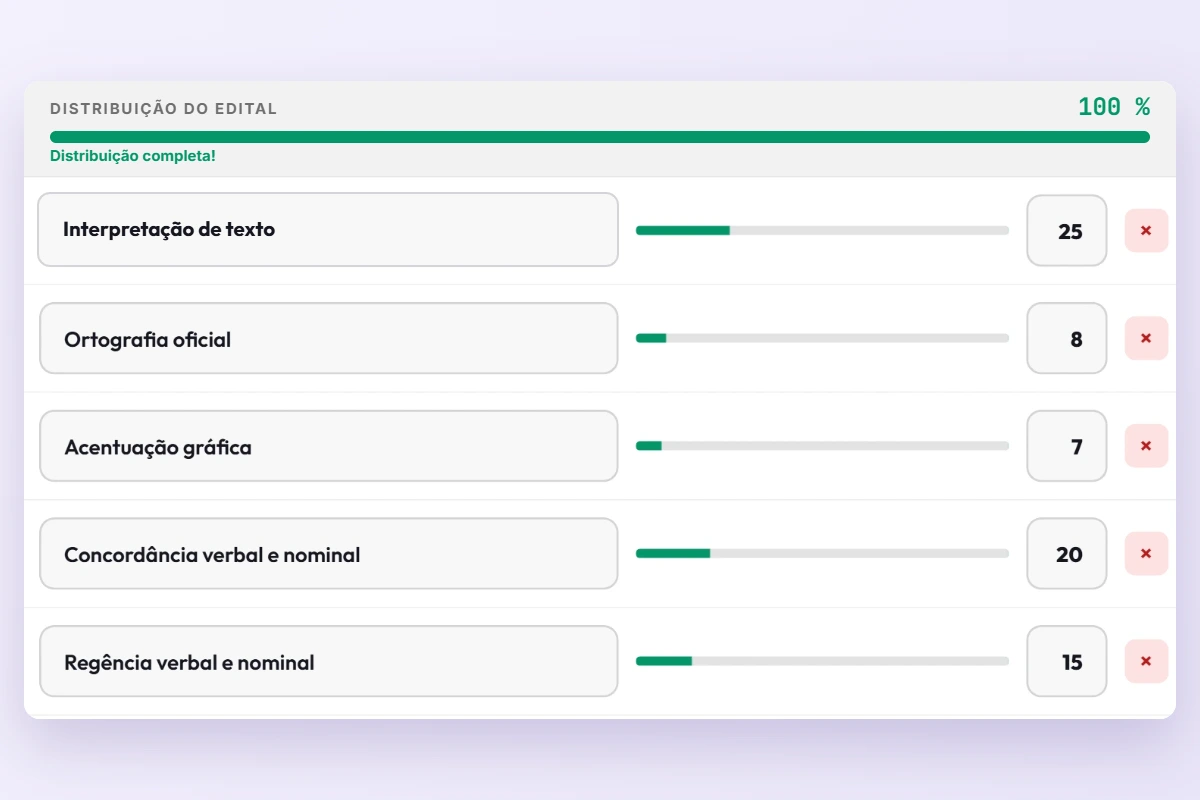
Task: Click the 100 % total indicator
Action: [1114, 107]
